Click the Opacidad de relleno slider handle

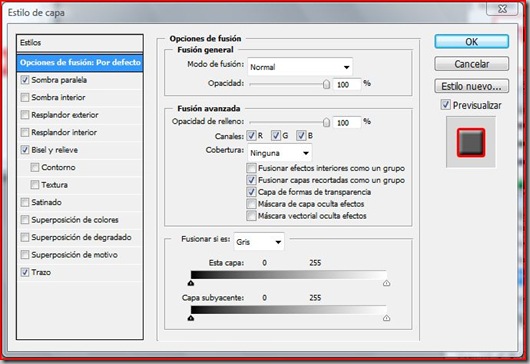coord(326,122)
